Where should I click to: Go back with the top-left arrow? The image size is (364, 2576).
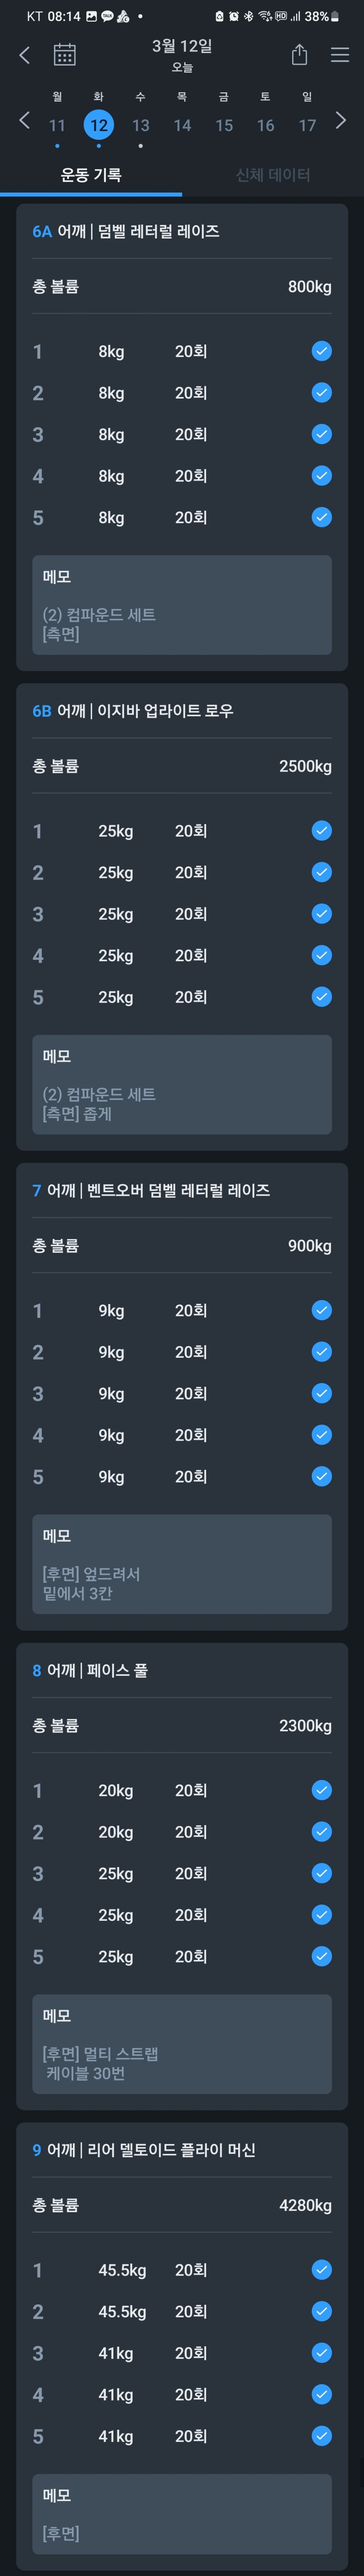click(x=25, y=55)
